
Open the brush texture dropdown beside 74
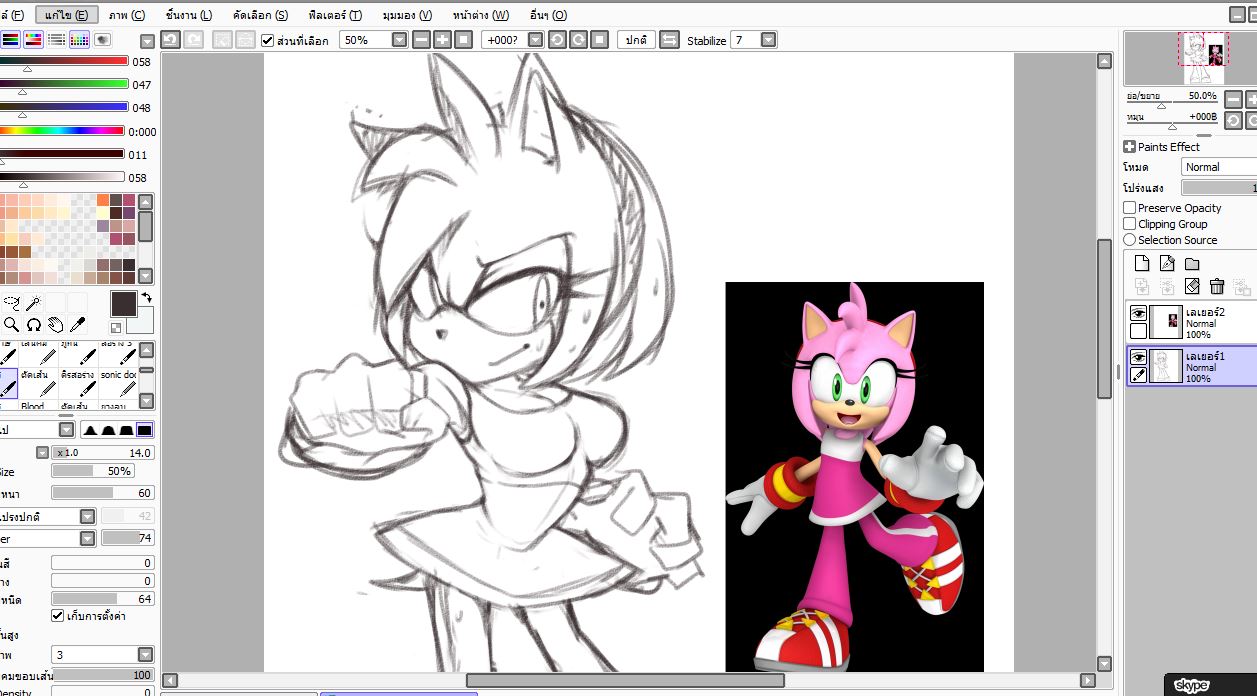tap(87, 538)
